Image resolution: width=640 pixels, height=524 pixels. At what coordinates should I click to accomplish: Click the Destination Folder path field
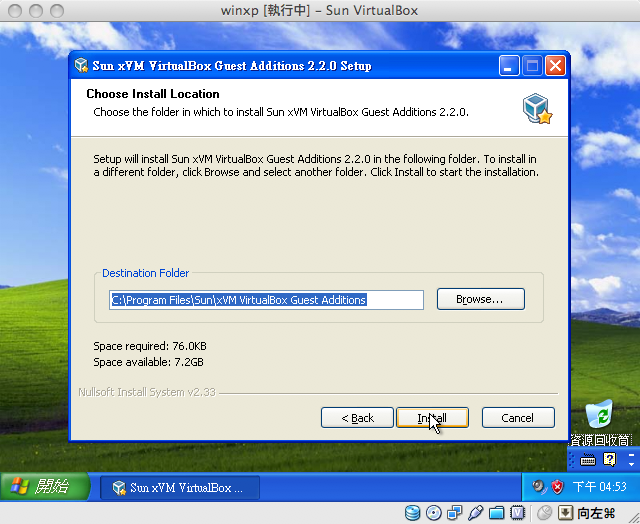tap(266, 300)
